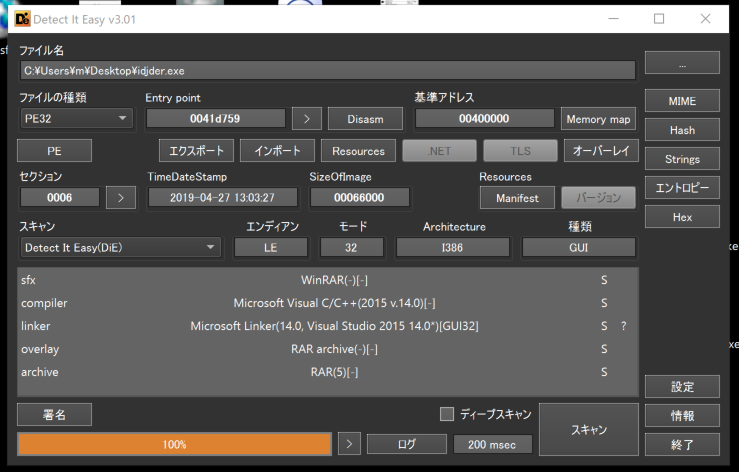Click the section count 0006 field

59,197
